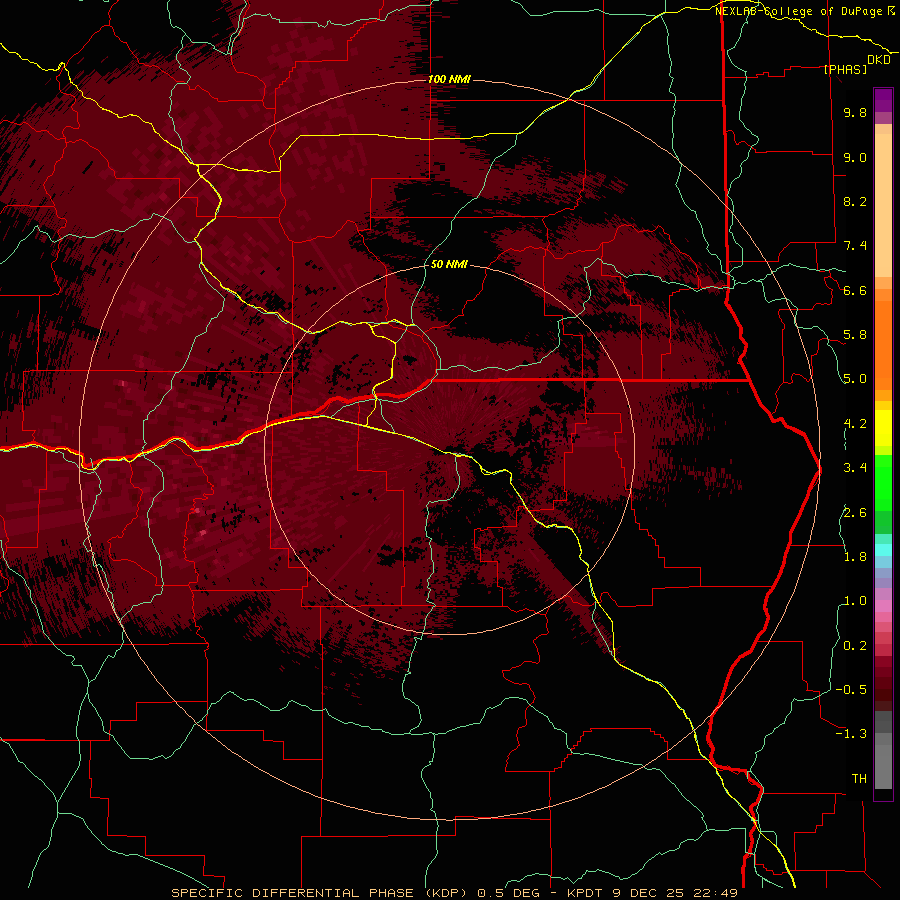
Task: Click the -0.5 value on the color scale
Action: [x=852, y=689]
